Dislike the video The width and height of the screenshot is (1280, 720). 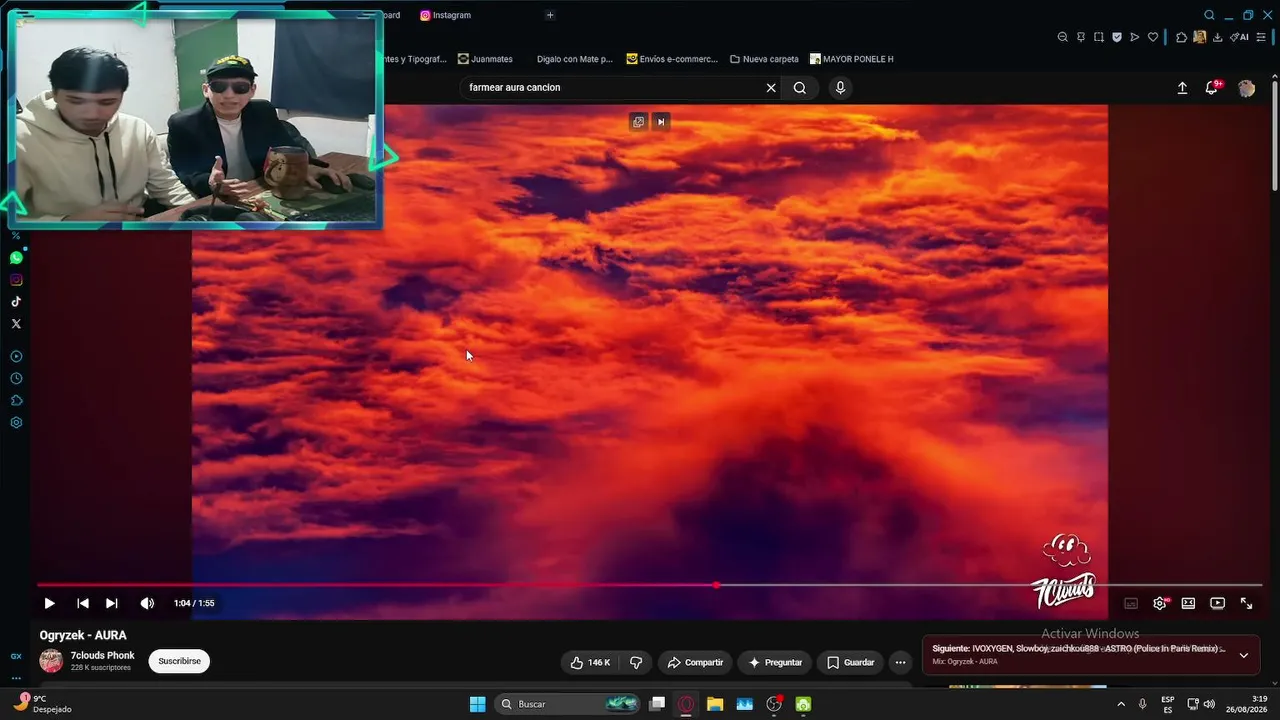636,662
